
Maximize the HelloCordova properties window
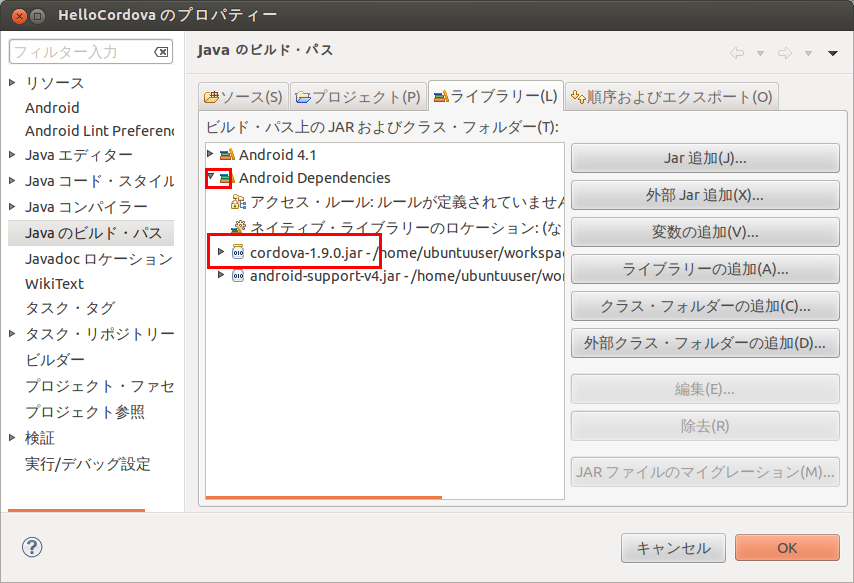point(37,16)
